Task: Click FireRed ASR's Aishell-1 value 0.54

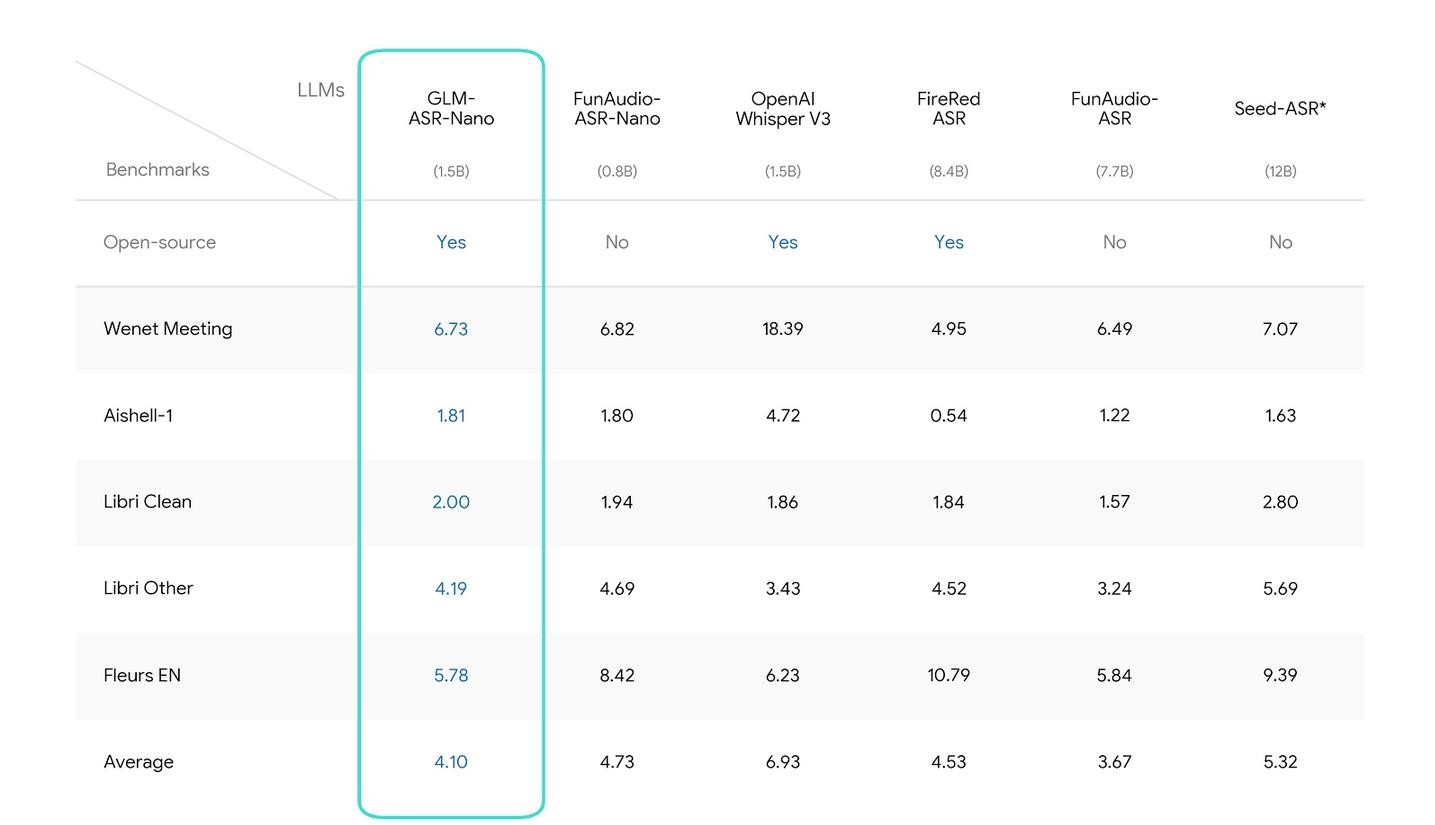Action: click(x=948, y=416)
